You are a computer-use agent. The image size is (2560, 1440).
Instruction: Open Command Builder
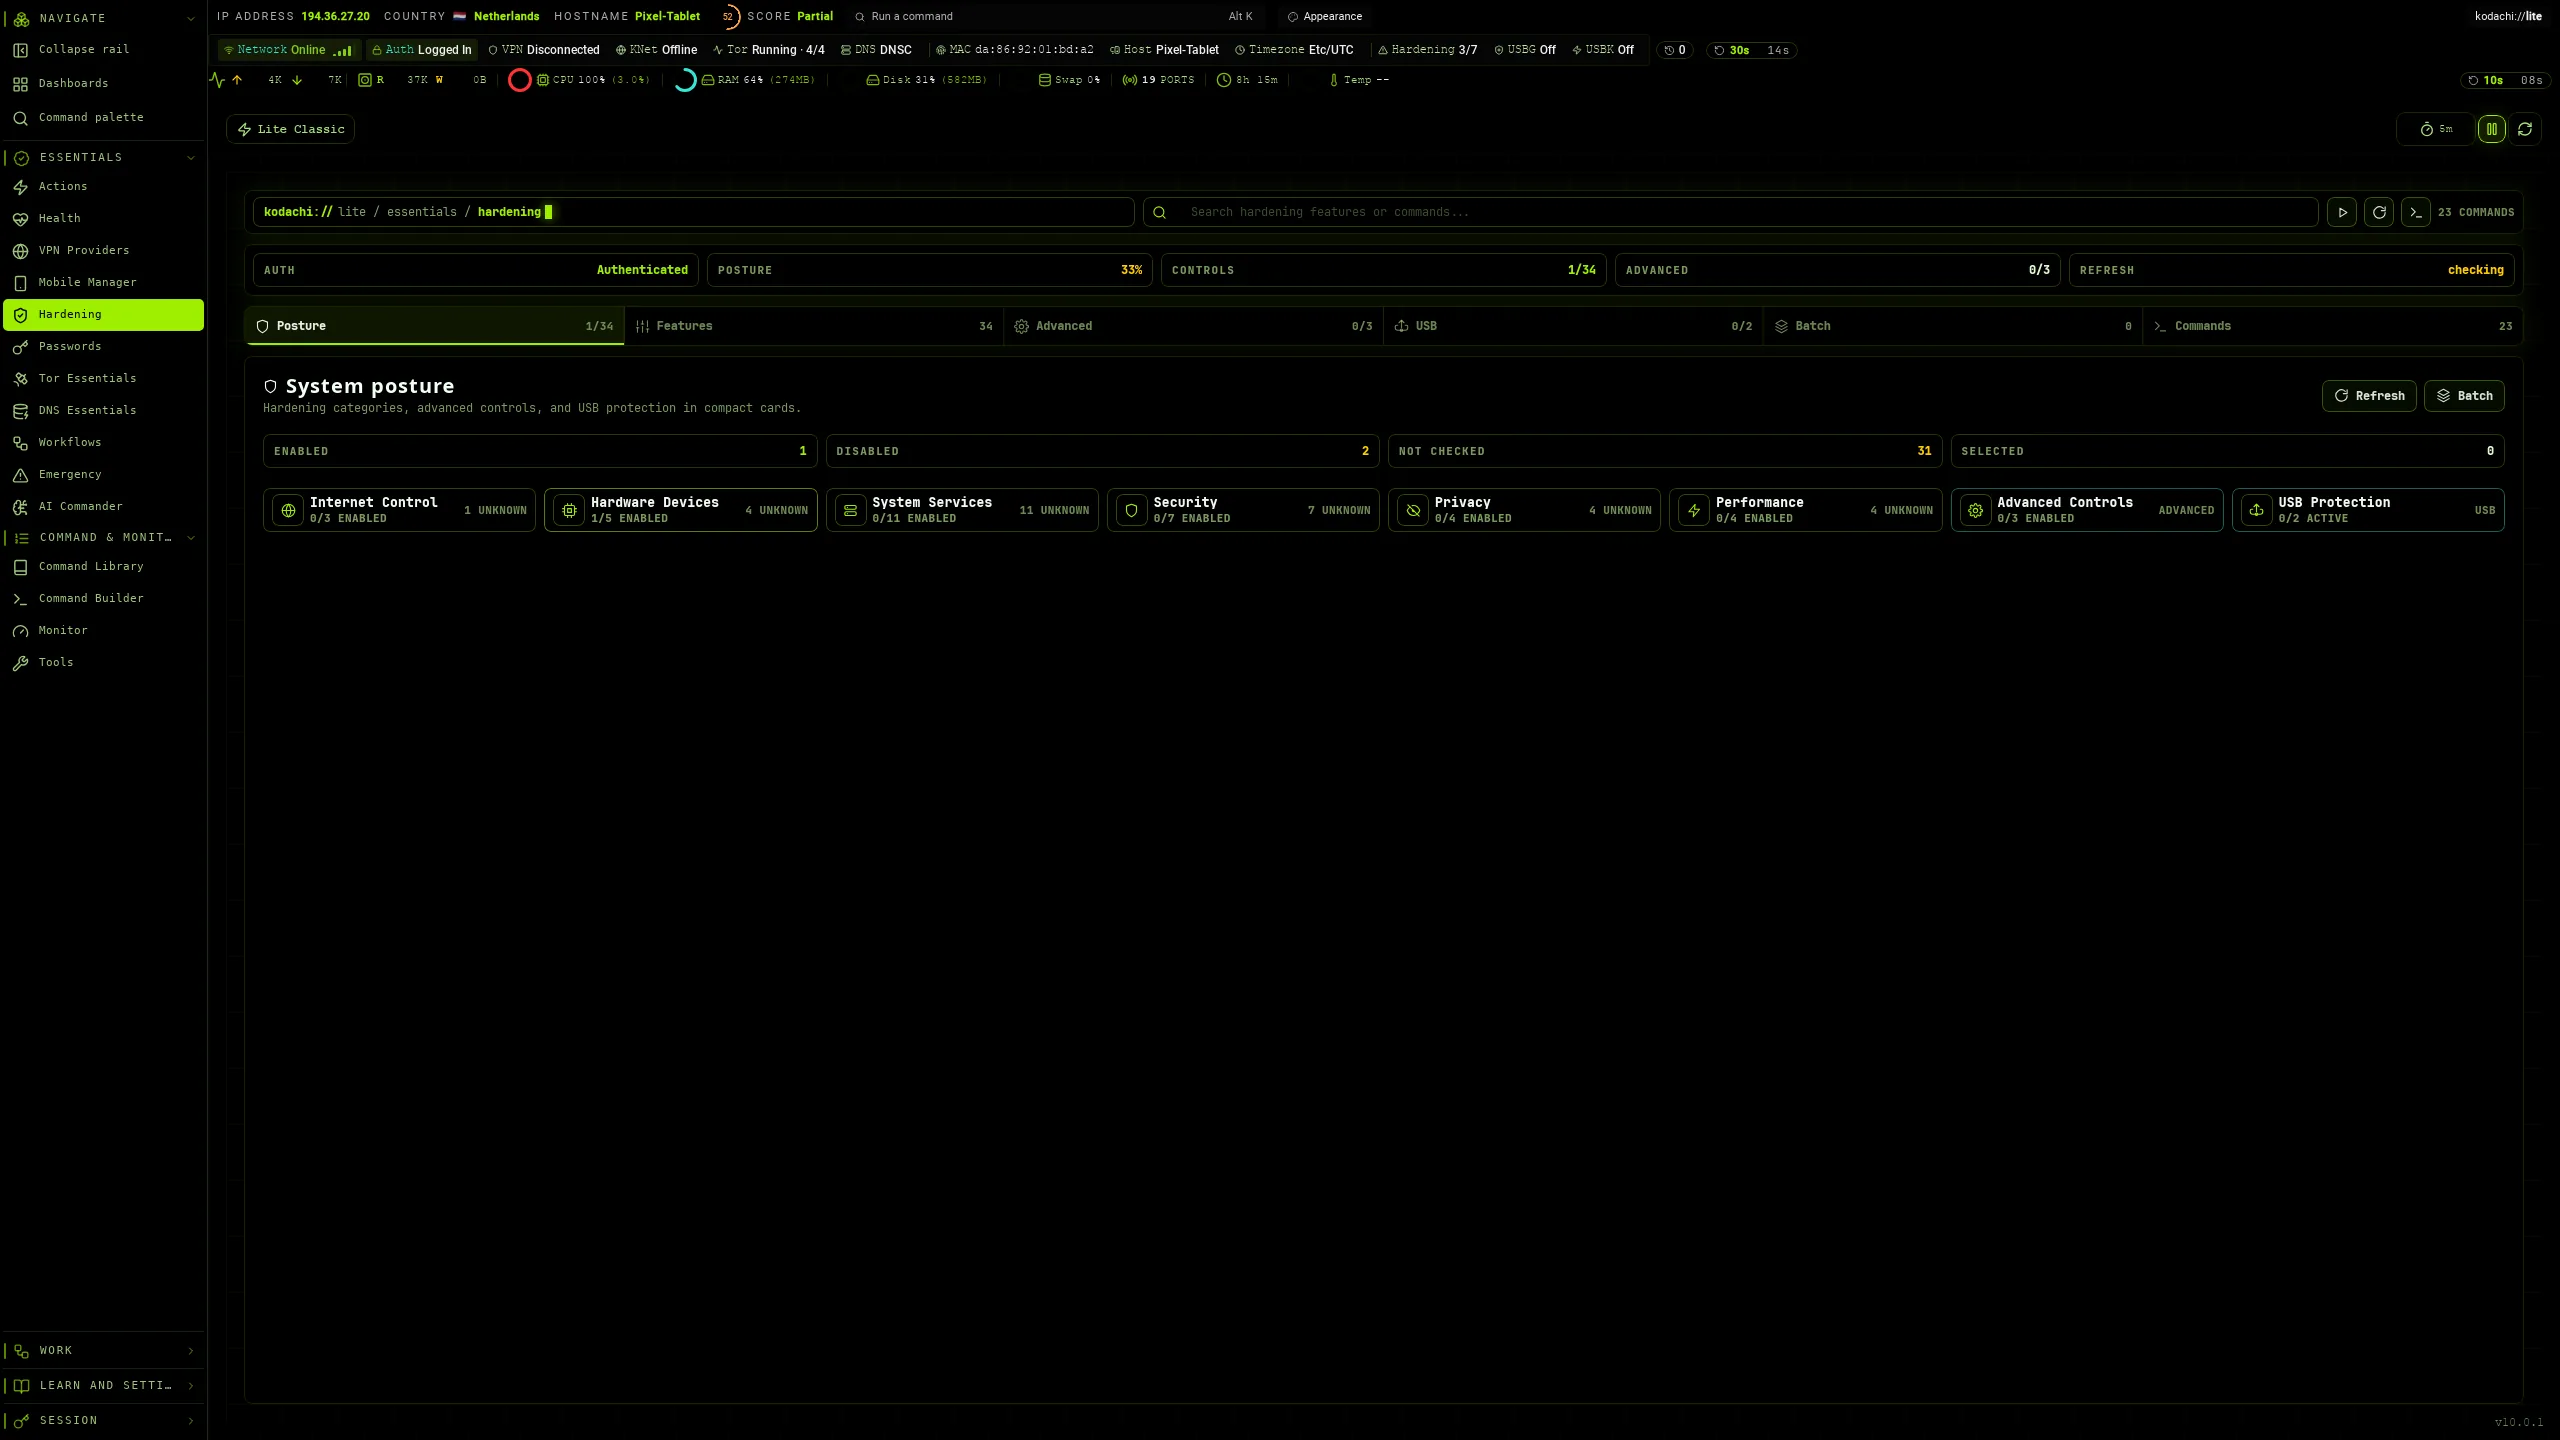[103, 598]
